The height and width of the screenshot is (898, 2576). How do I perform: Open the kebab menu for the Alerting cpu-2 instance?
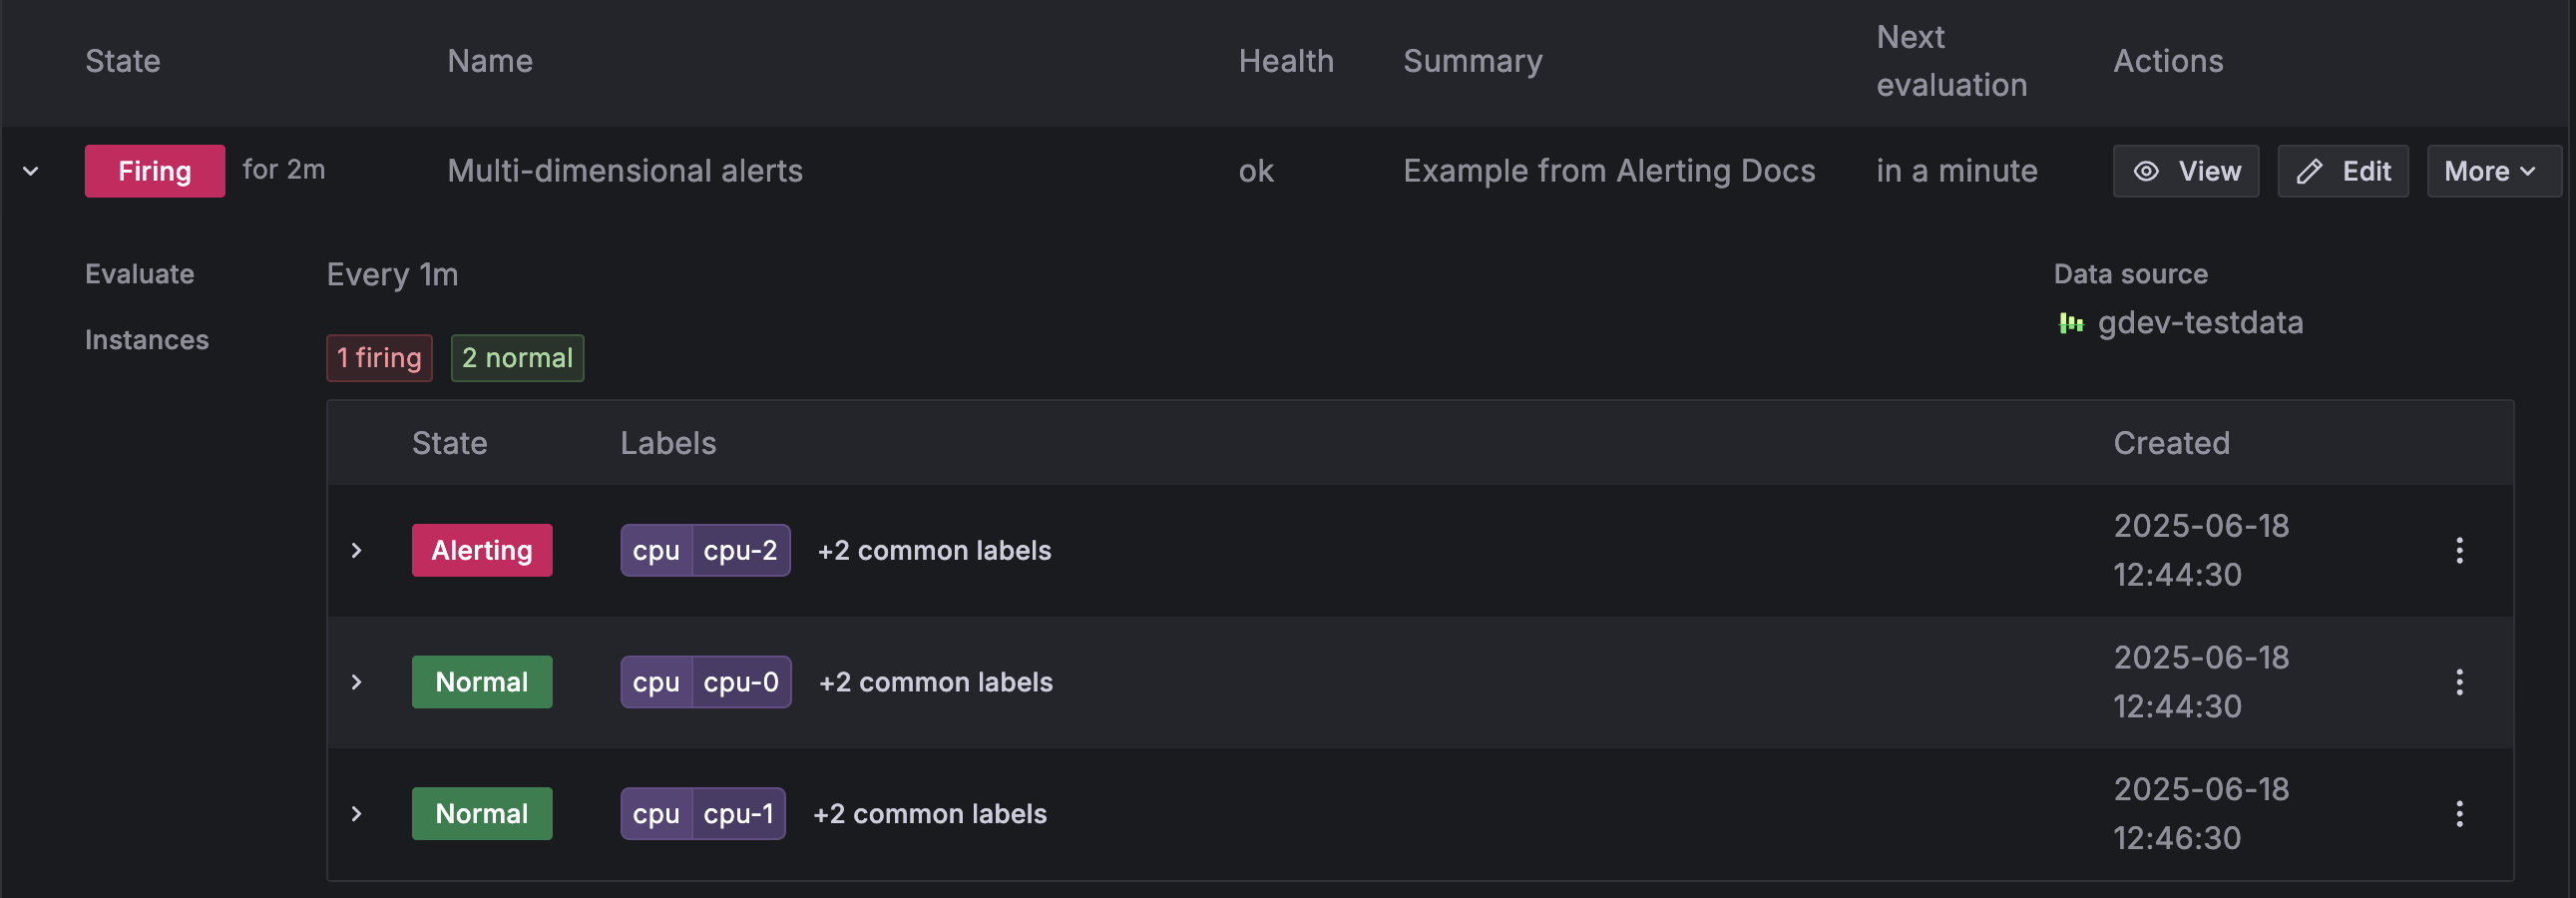point(2460,550)
